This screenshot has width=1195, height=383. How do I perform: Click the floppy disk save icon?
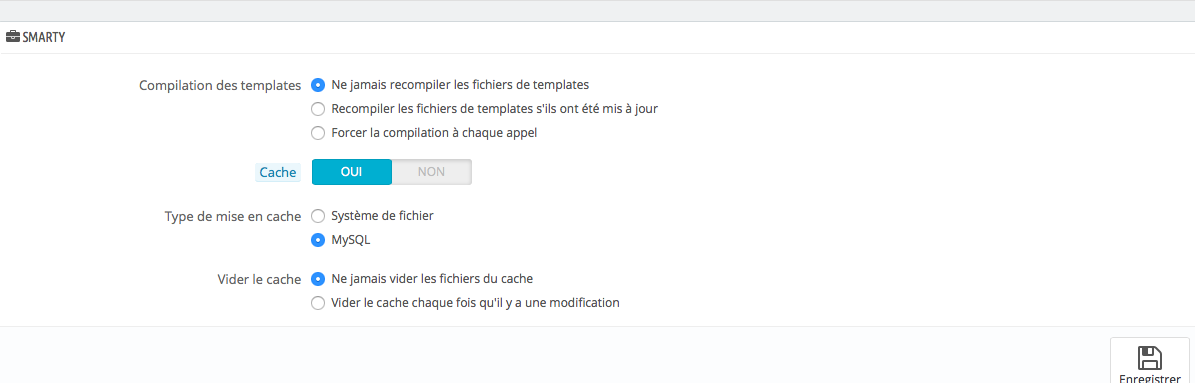tap(1149, 358)
